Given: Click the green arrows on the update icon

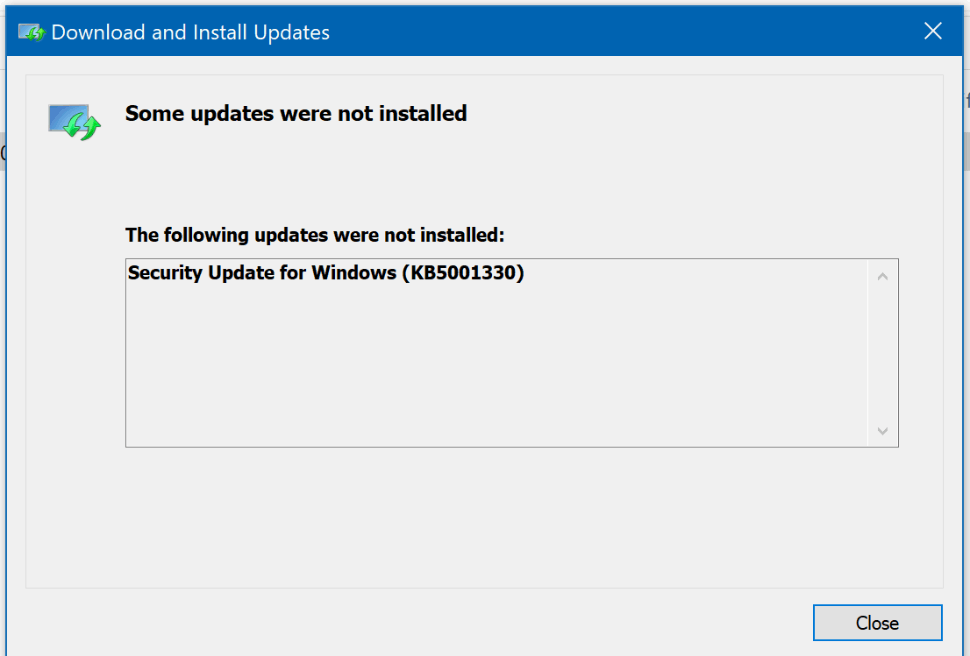Looking at the screenshot, I should pos(82,126).
